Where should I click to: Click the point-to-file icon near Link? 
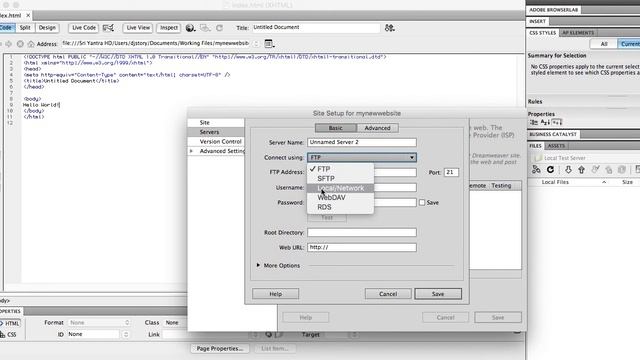(x=269, y=334)
